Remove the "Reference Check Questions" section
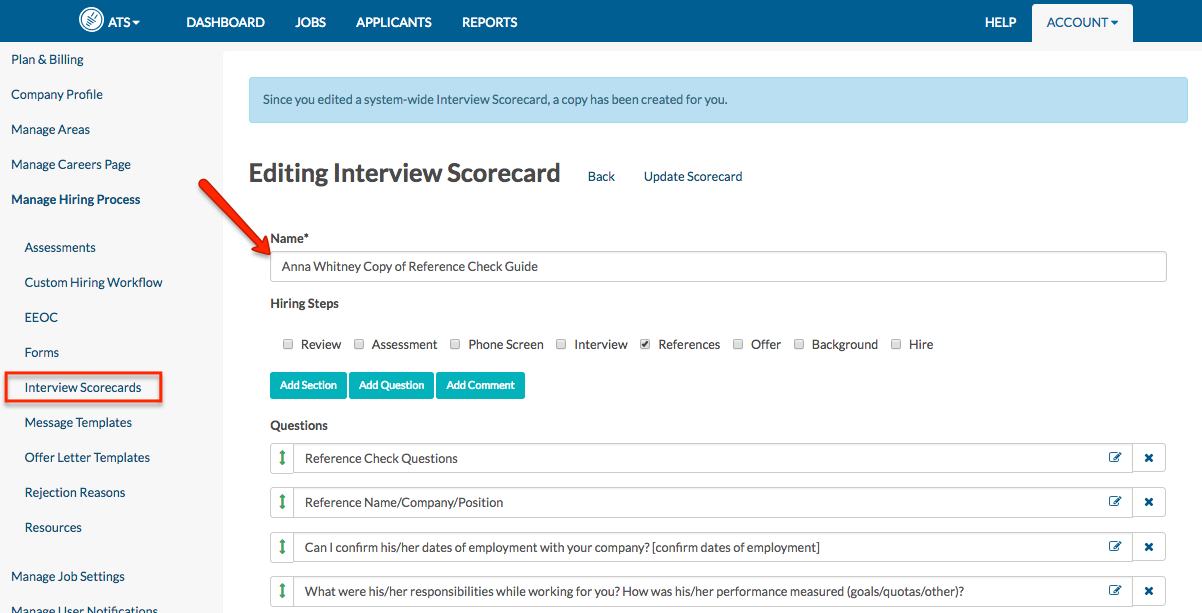This screenshot has width=1202, height=613. pyautogui.click(x=1148, y=457)
